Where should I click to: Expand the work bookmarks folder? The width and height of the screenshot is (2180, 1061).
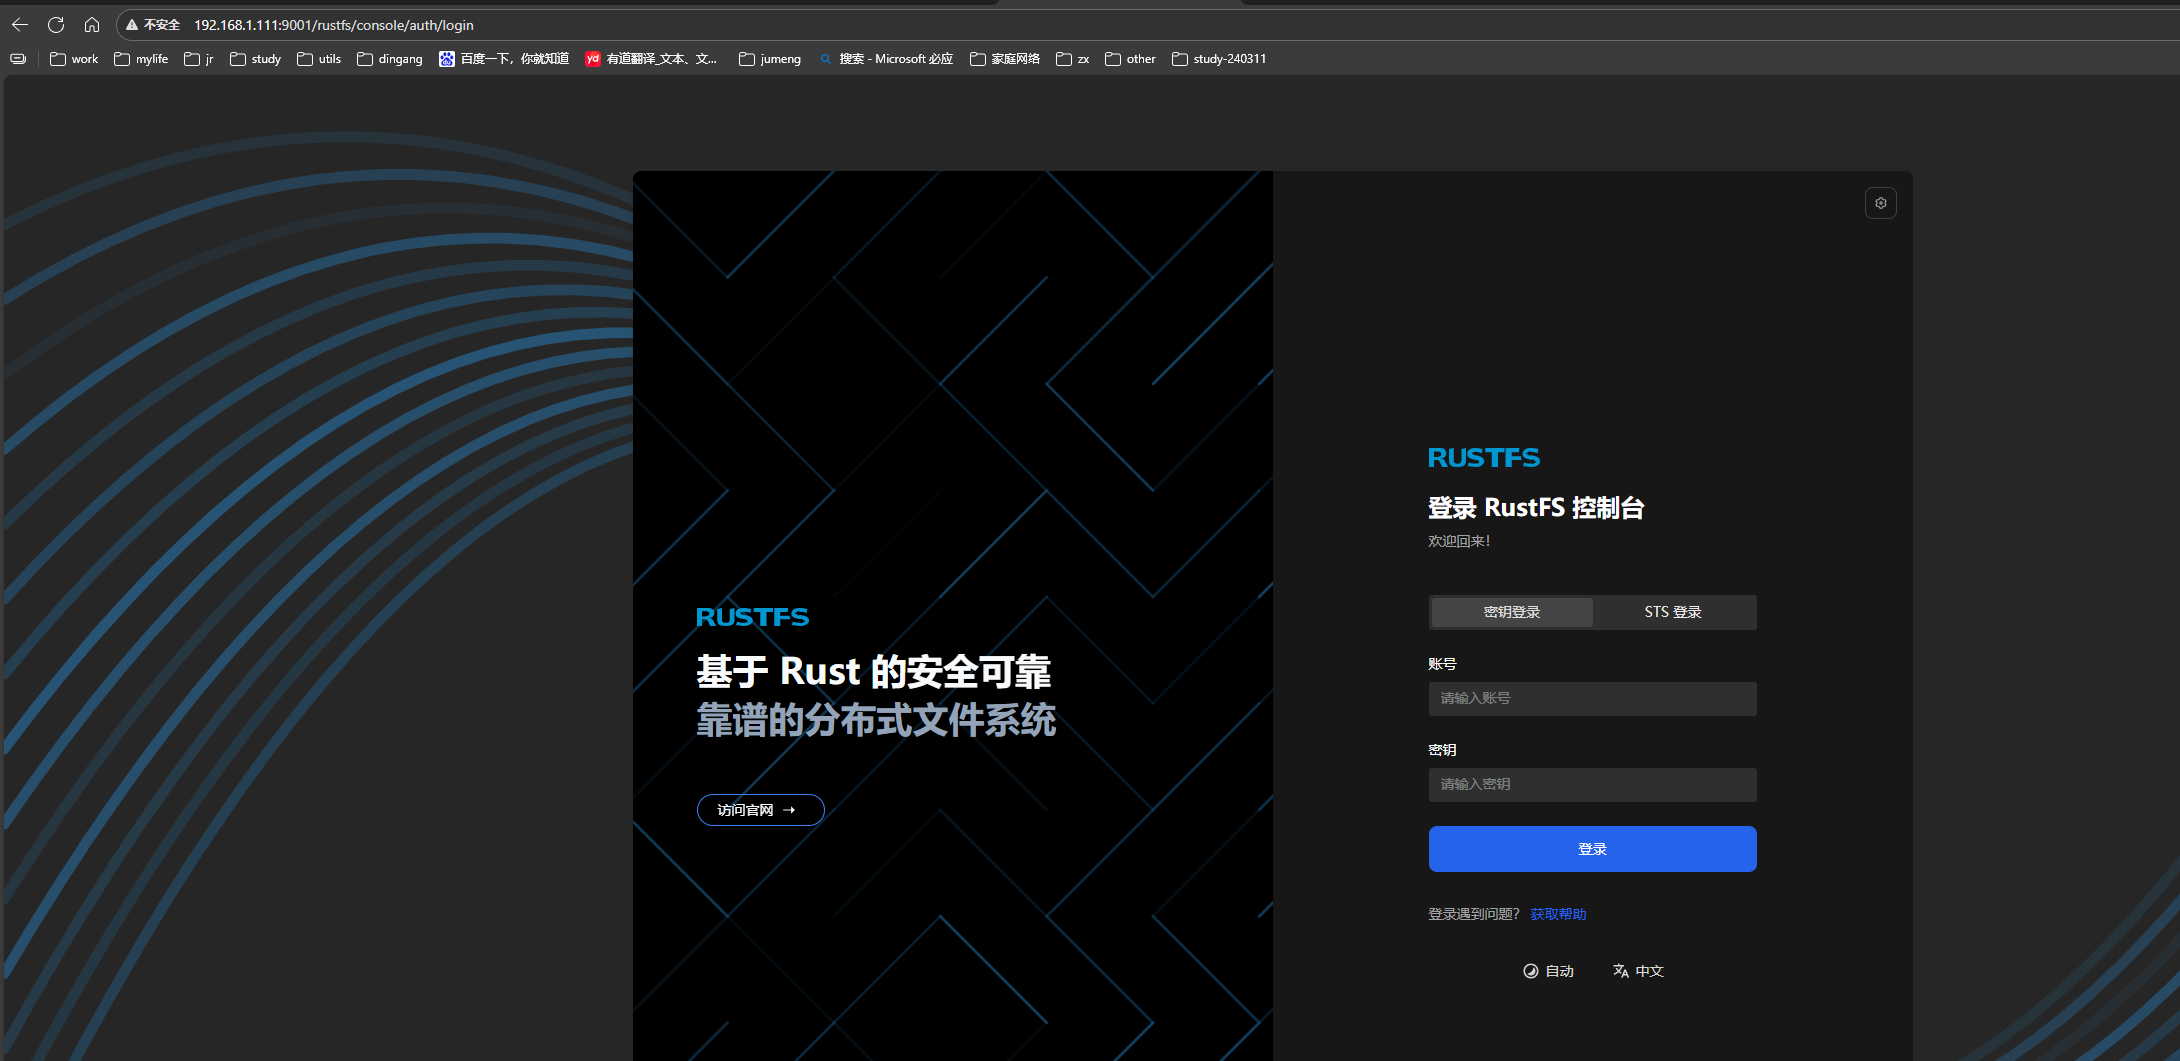[74, 59]
